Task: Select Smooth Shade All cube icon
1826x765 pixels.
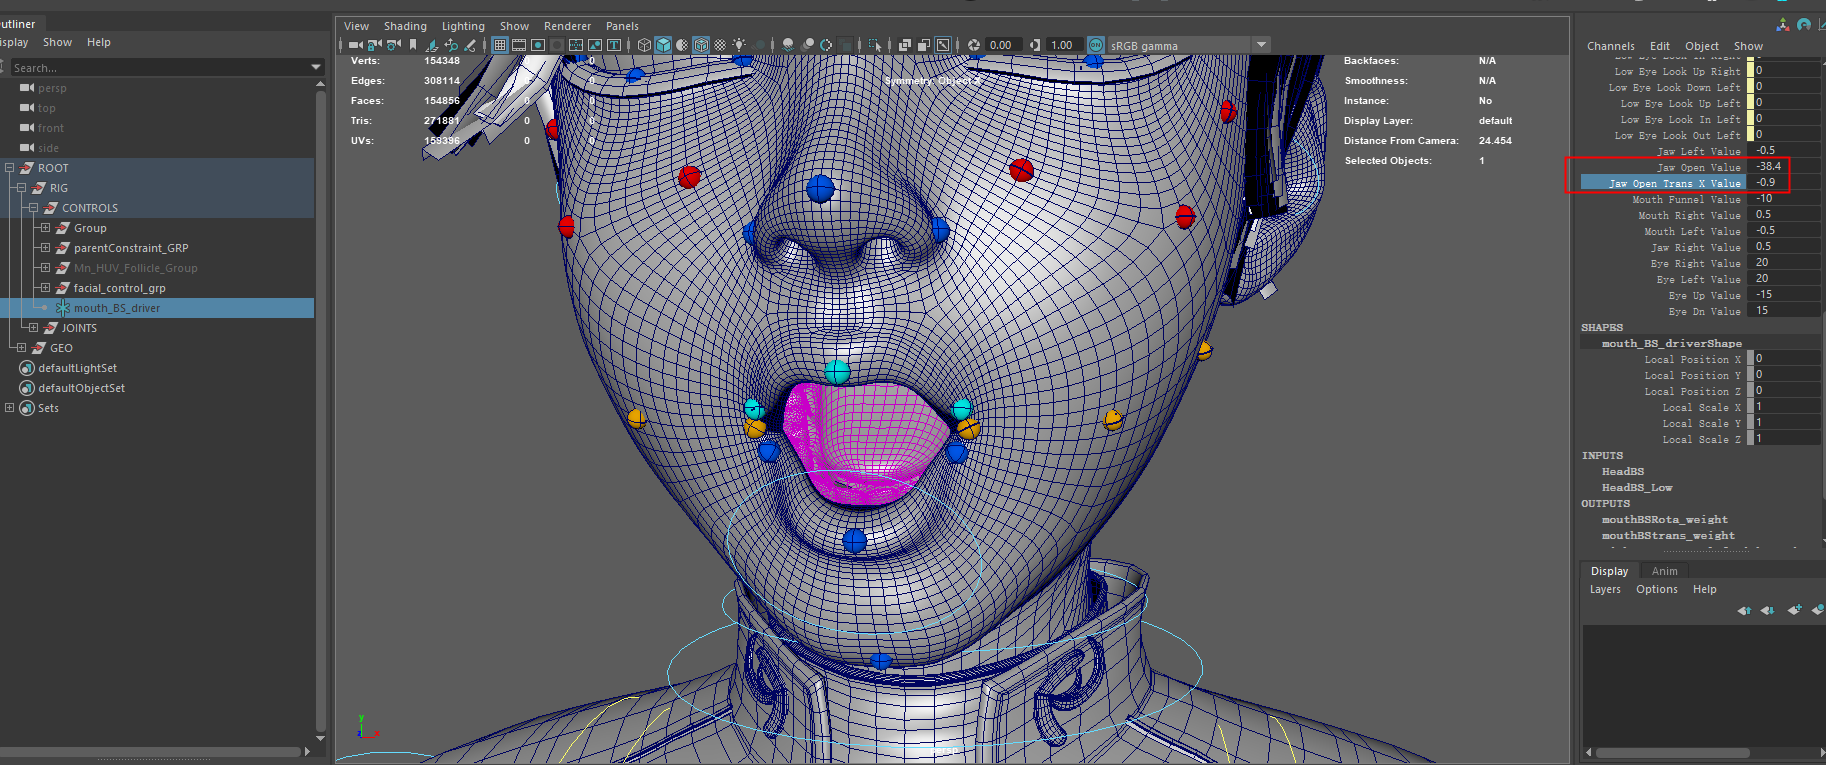Action: click(x=663, y=45)
